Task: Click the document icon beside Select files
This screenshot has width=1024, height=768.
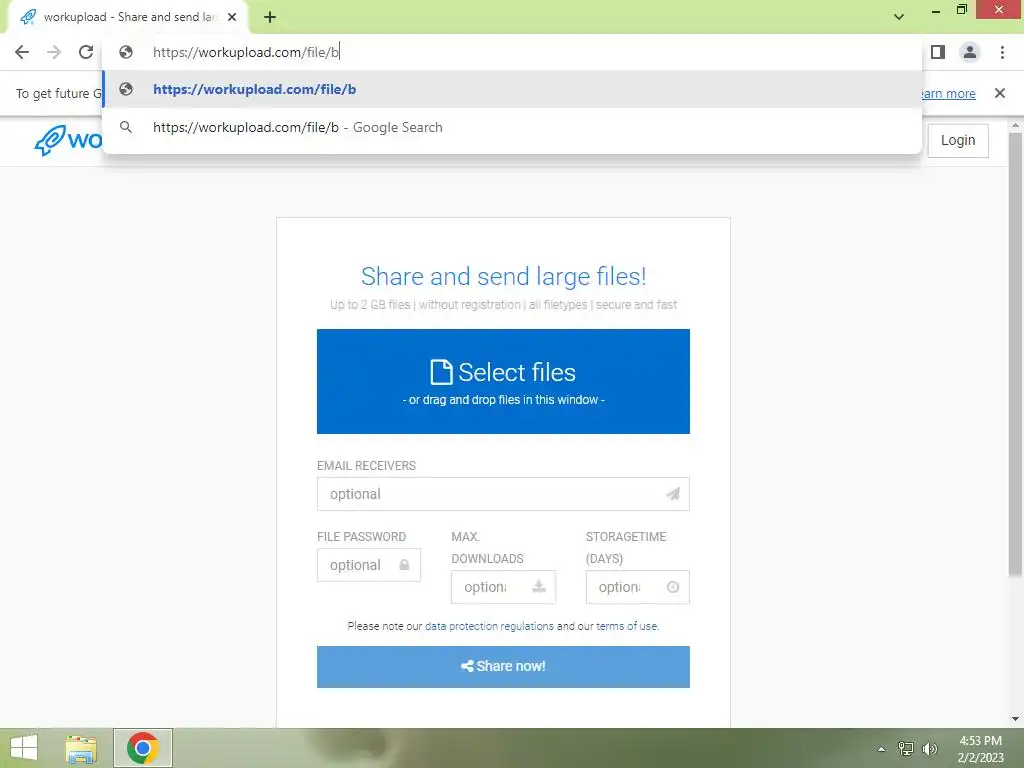Action: pyautogui.click(x=441, y=372)
